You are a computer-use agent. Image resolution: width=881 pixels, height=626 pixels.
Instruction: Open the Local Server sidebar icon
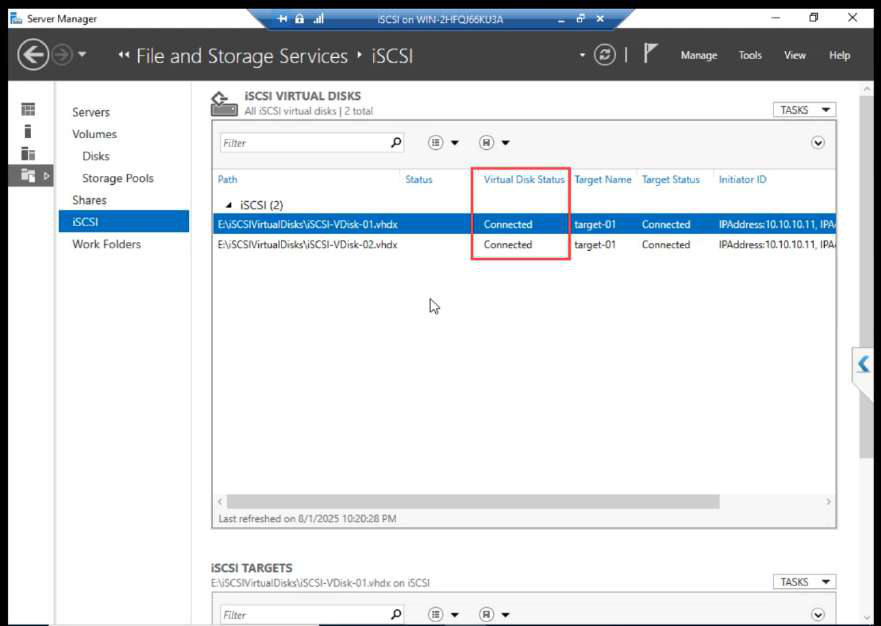[x=28, y=131]
